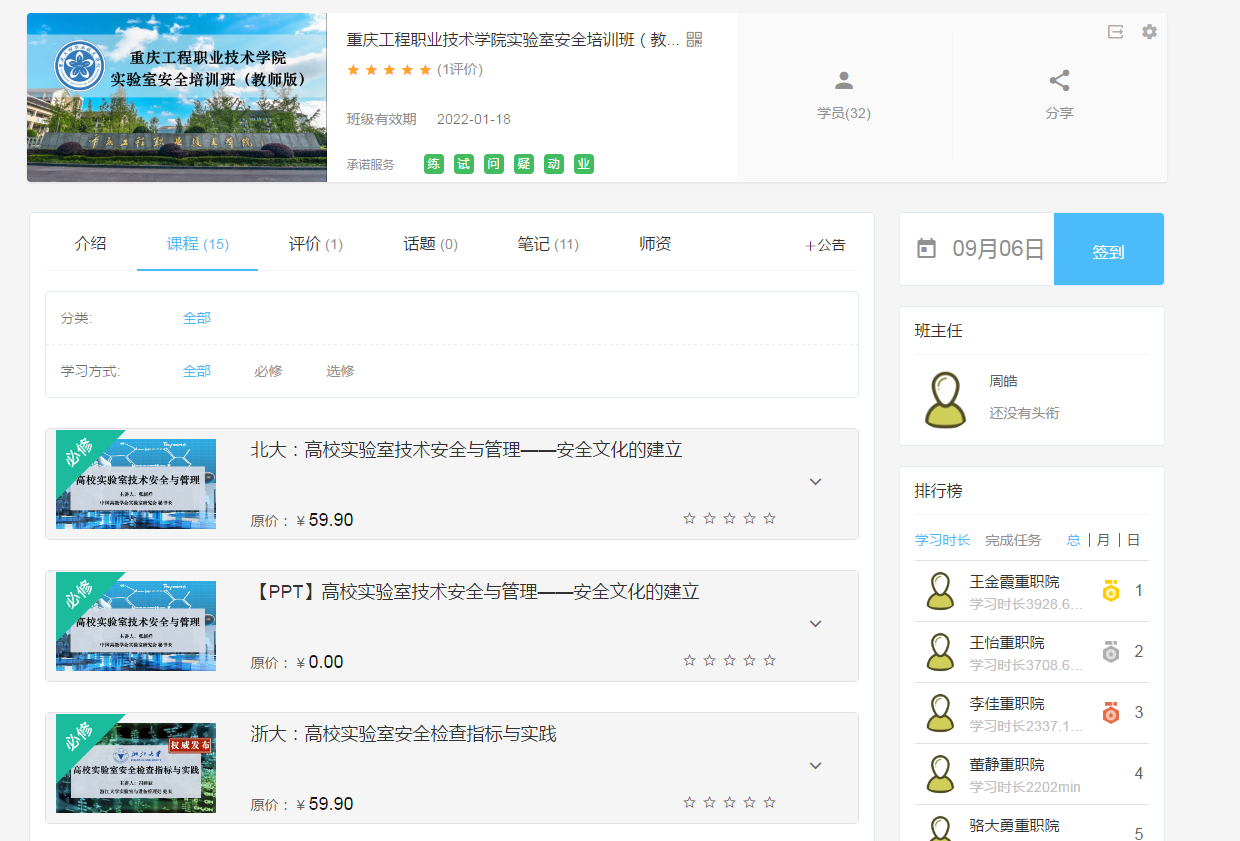This screenshot has height=841, width=1240.
Task: Click the 业 service badge
Action: click(x=584, y=164)
